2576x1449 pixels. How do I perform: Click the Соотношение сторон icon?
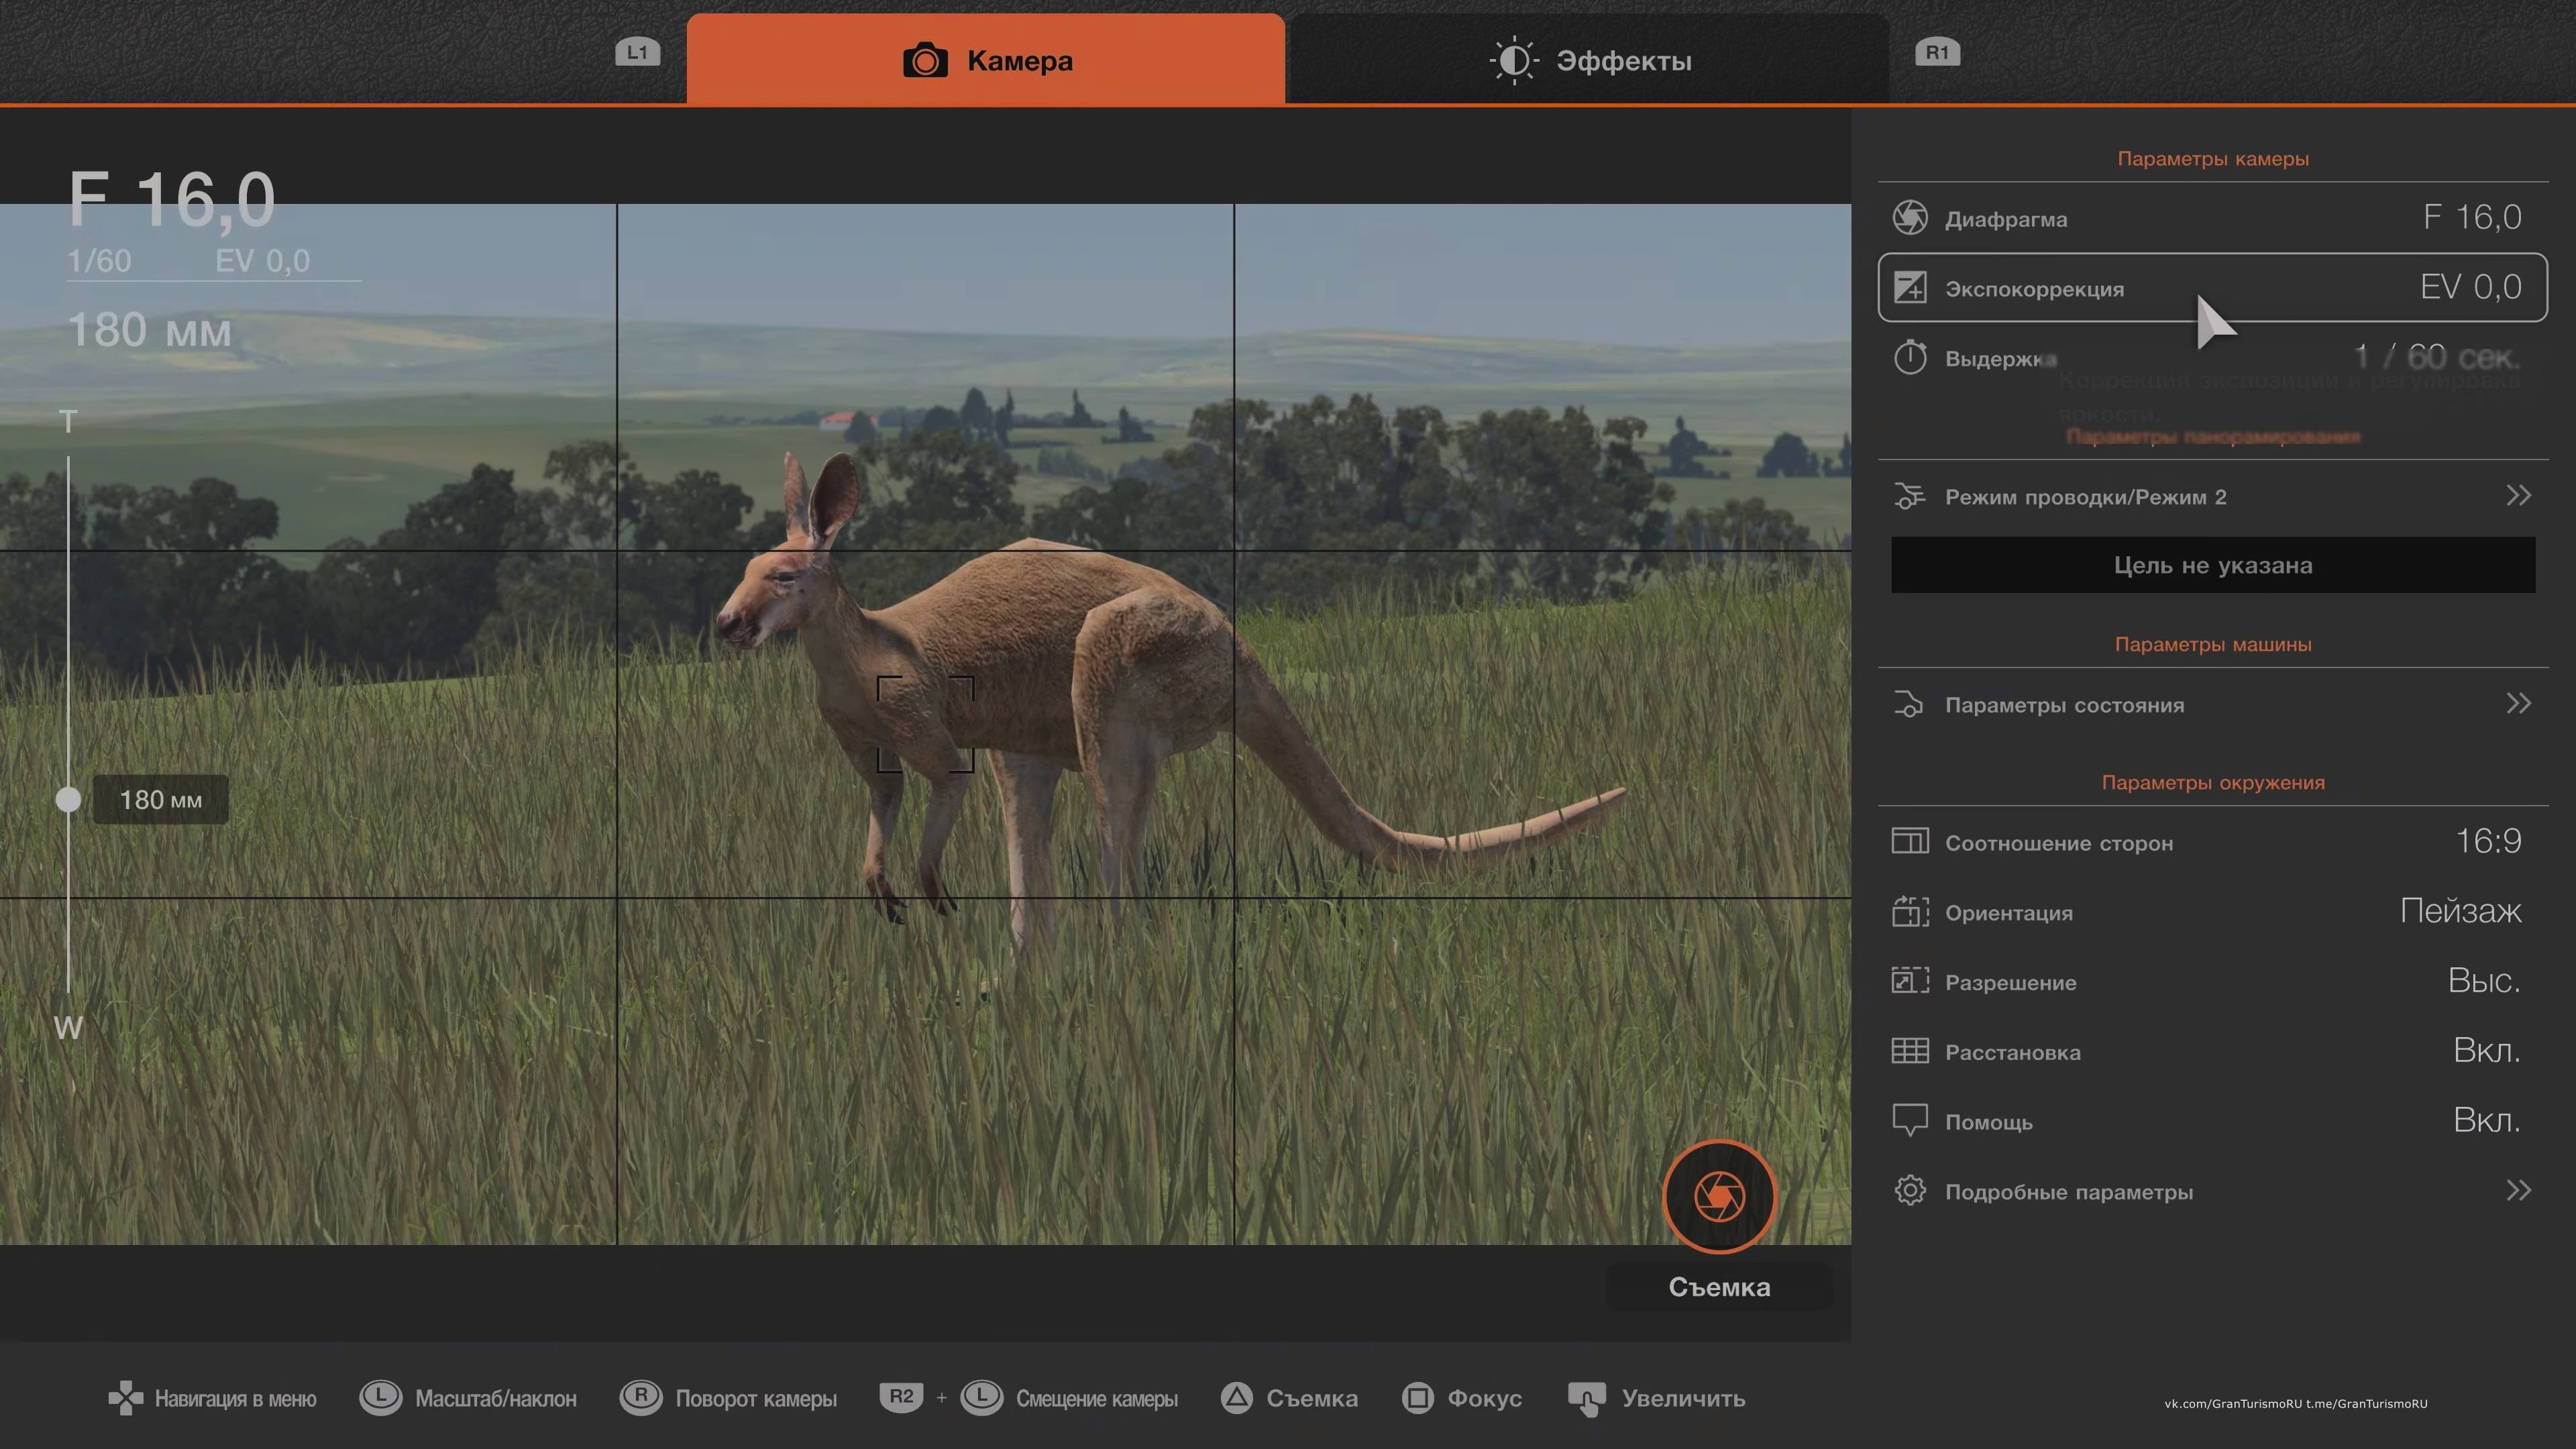point(1910,841)
